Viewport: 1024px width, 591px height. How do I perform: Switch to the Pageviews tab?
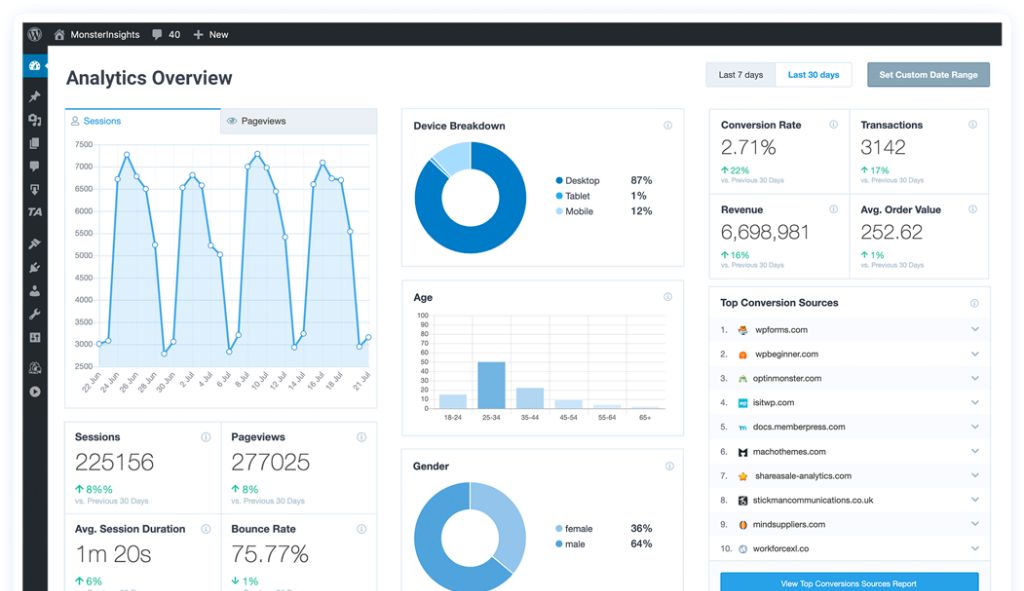298,121
